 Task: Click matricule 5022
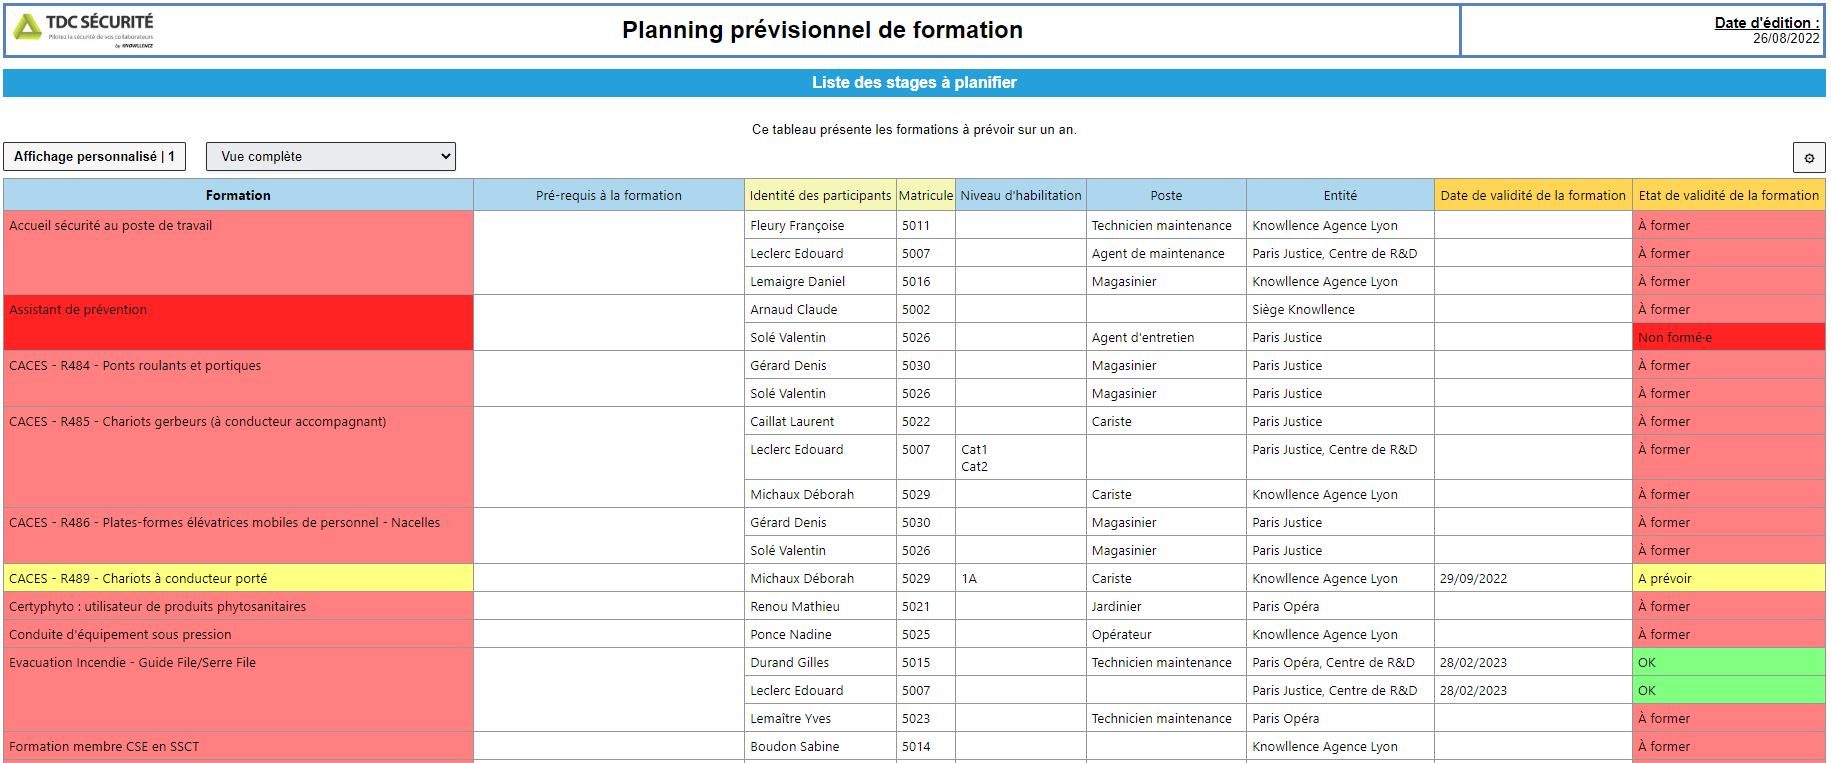(x=916, y=421)
